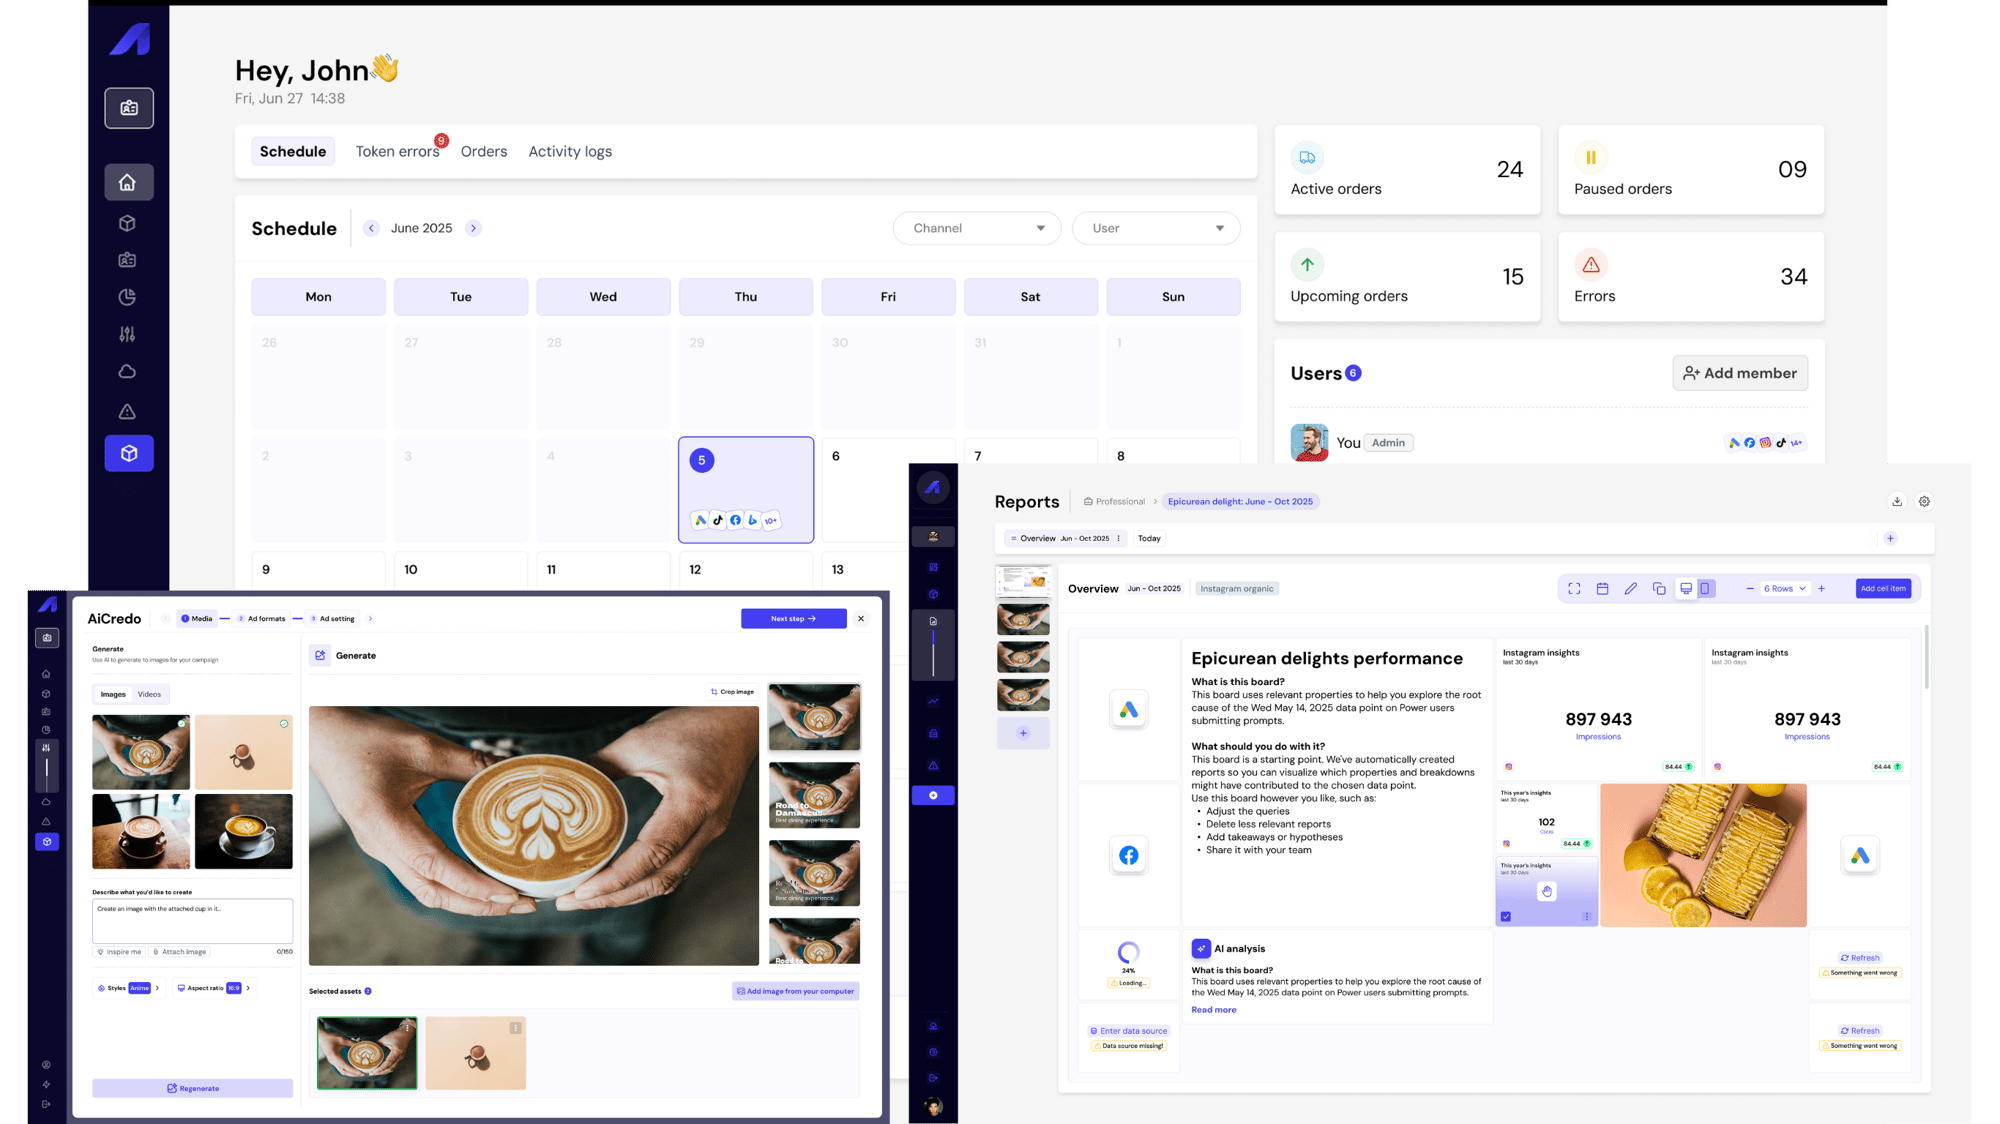
Task: Click the cloud icon in the sidebar
Action: 128,370
